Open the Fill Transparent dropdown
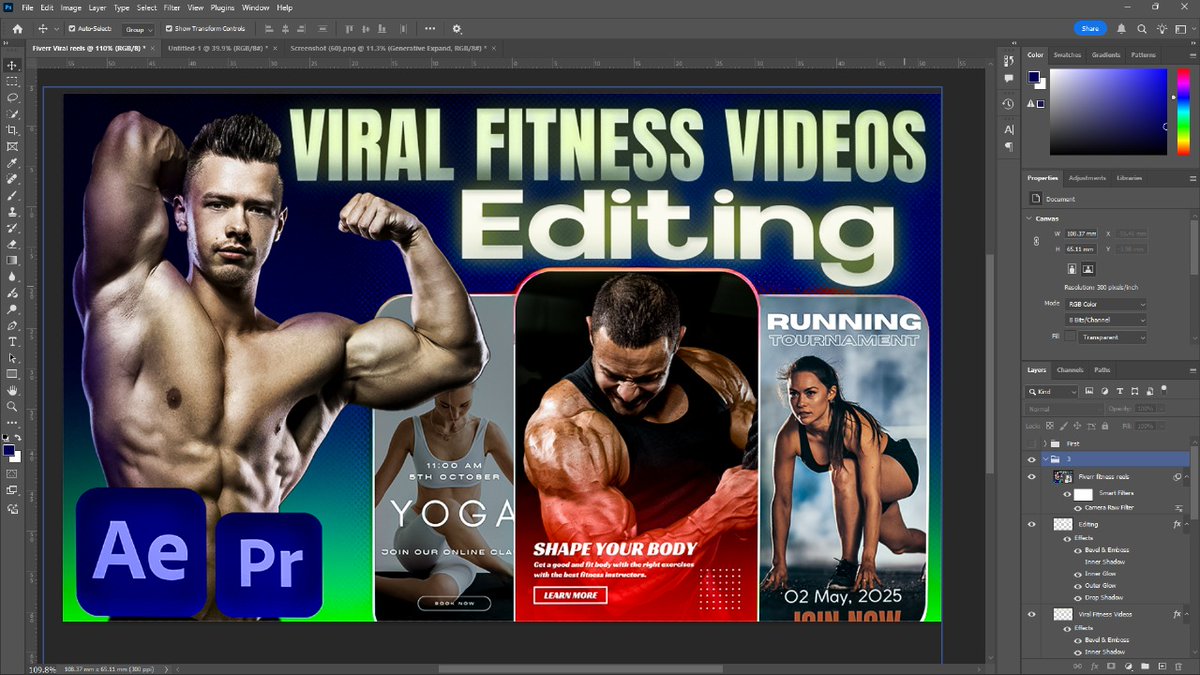This screenshot has width=1200, height=675. [1113, 337]
